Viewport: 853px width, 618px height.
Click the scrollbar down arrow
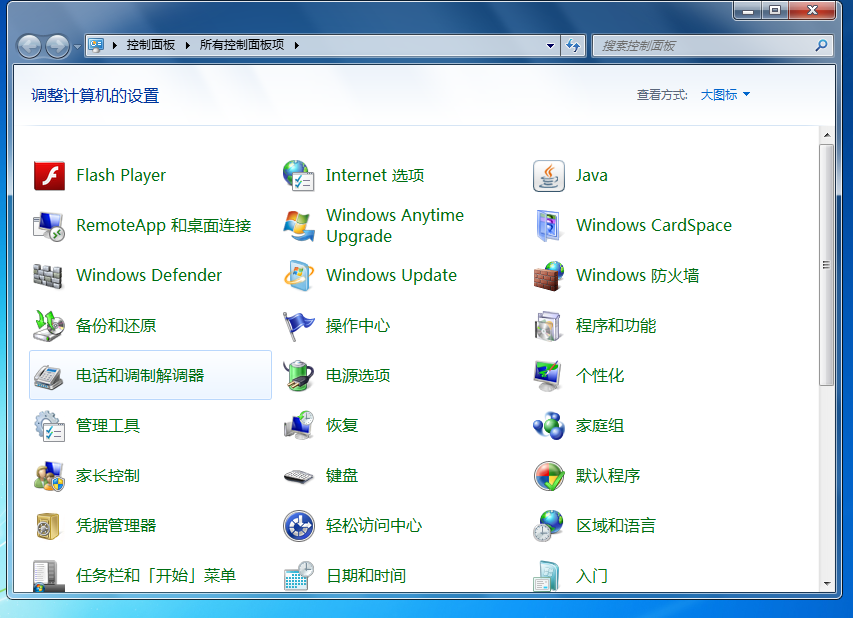pyautogui.click(x=827, y=584)
